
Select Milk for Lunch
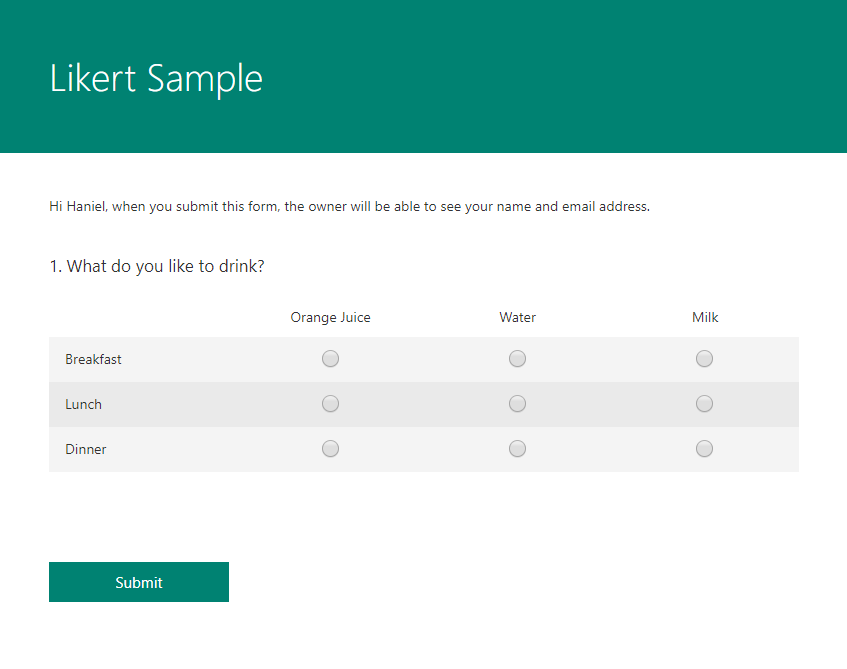(x=704, y=403)
